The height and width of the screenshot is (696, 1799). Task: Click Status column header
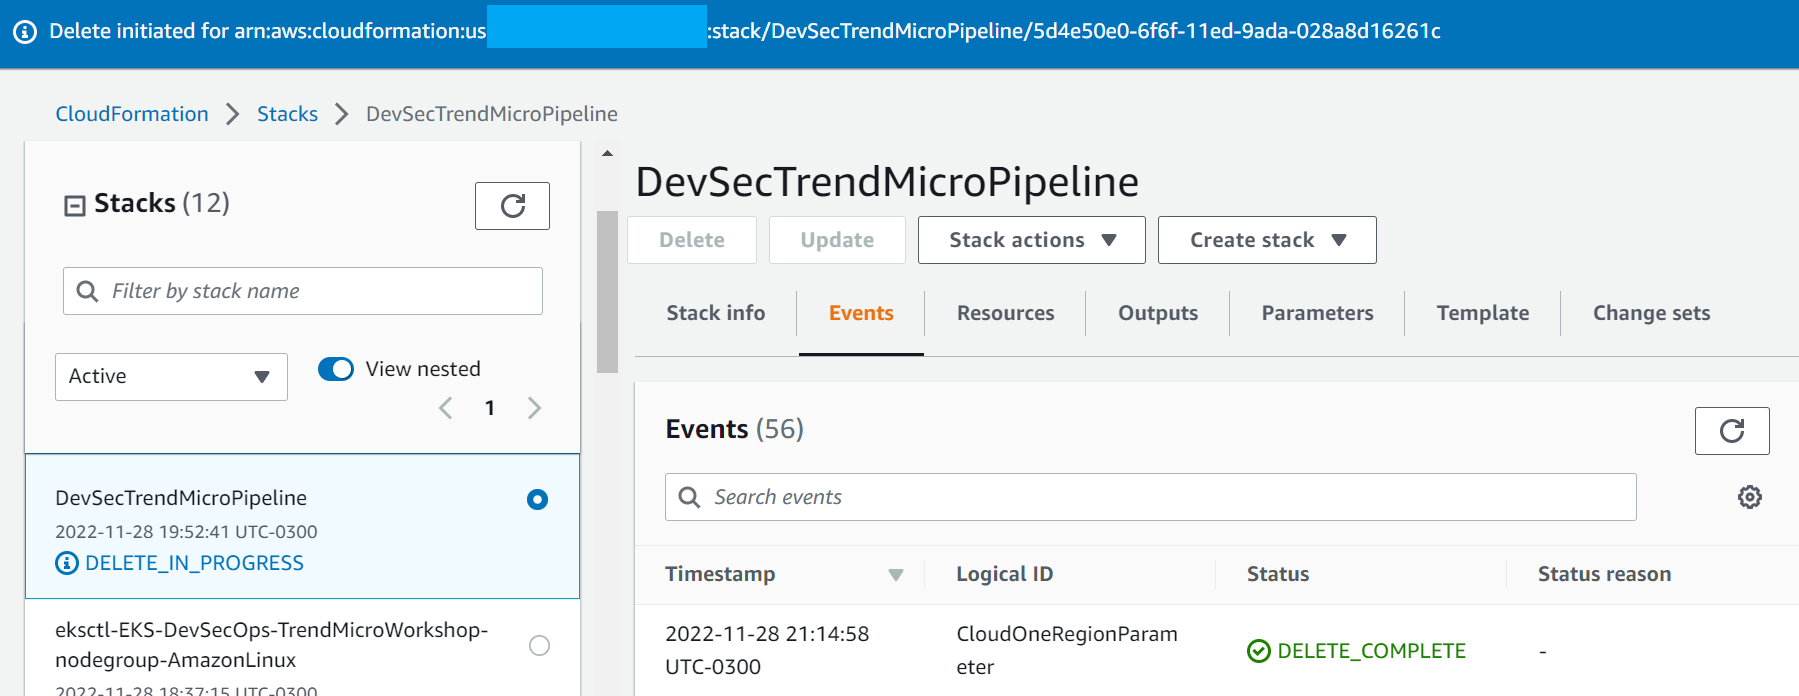(x=1278, y=574)
